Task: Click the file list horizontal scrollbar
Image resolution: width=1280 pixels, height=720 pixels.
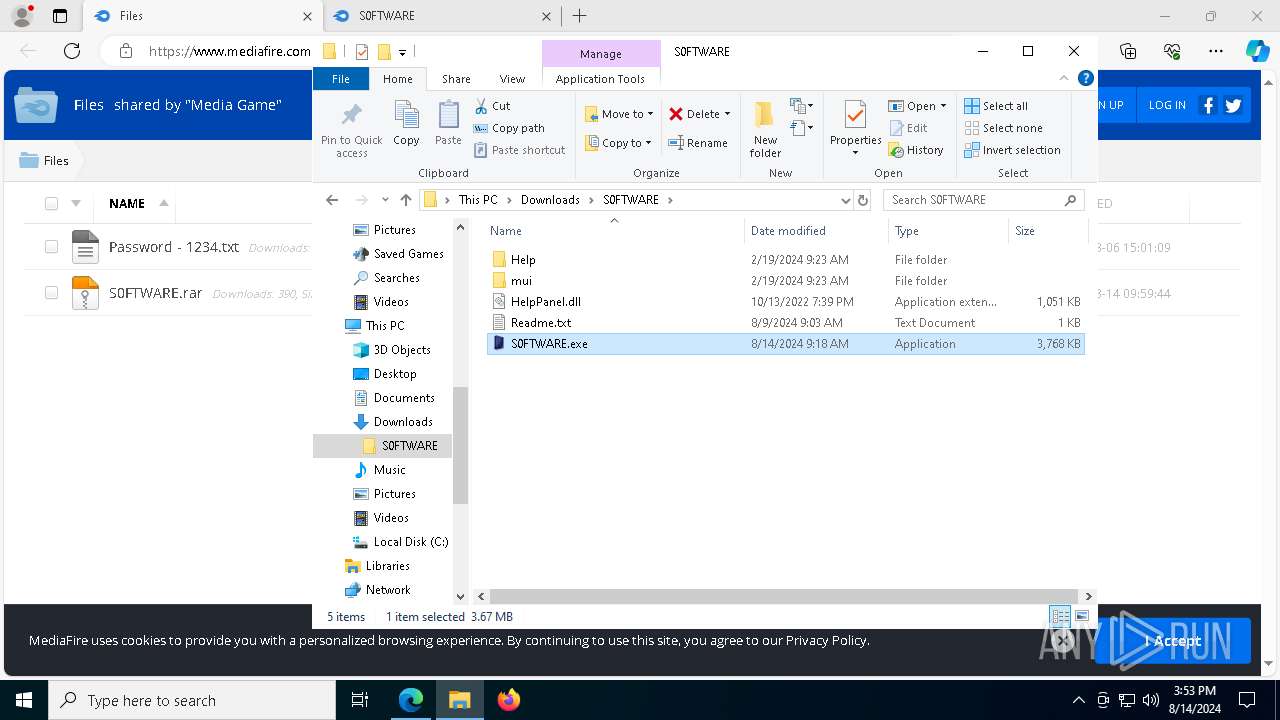Action: coord(783,596)
